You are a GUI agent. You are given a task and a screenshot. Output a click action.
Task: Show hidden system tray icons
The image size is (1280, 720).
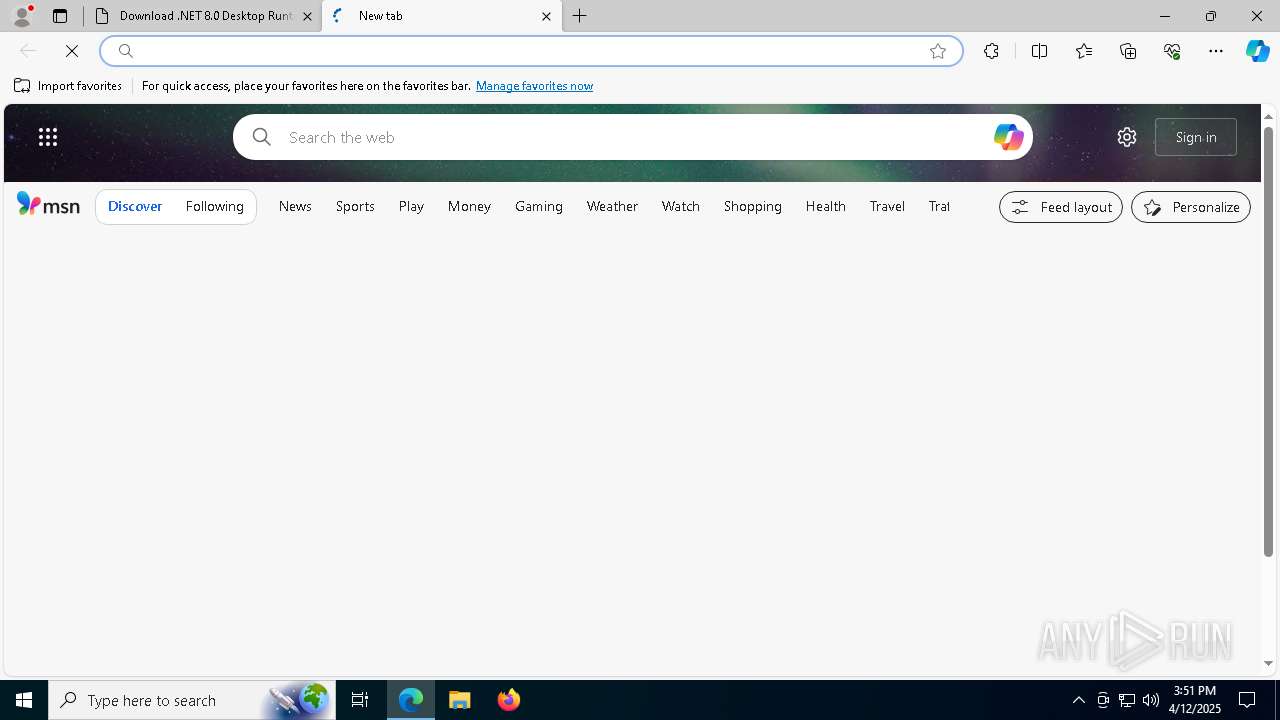pos(1079,700)
